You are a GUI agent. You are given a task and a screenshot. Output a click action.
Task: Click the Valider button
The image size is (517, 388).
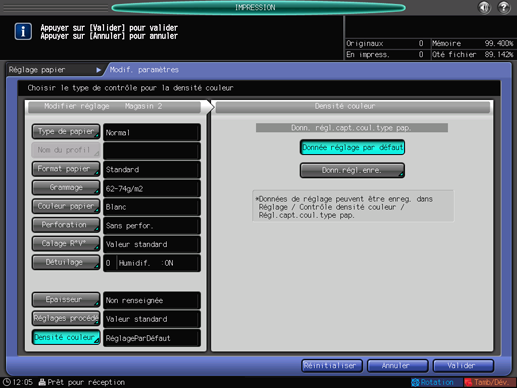coord(463,366)
